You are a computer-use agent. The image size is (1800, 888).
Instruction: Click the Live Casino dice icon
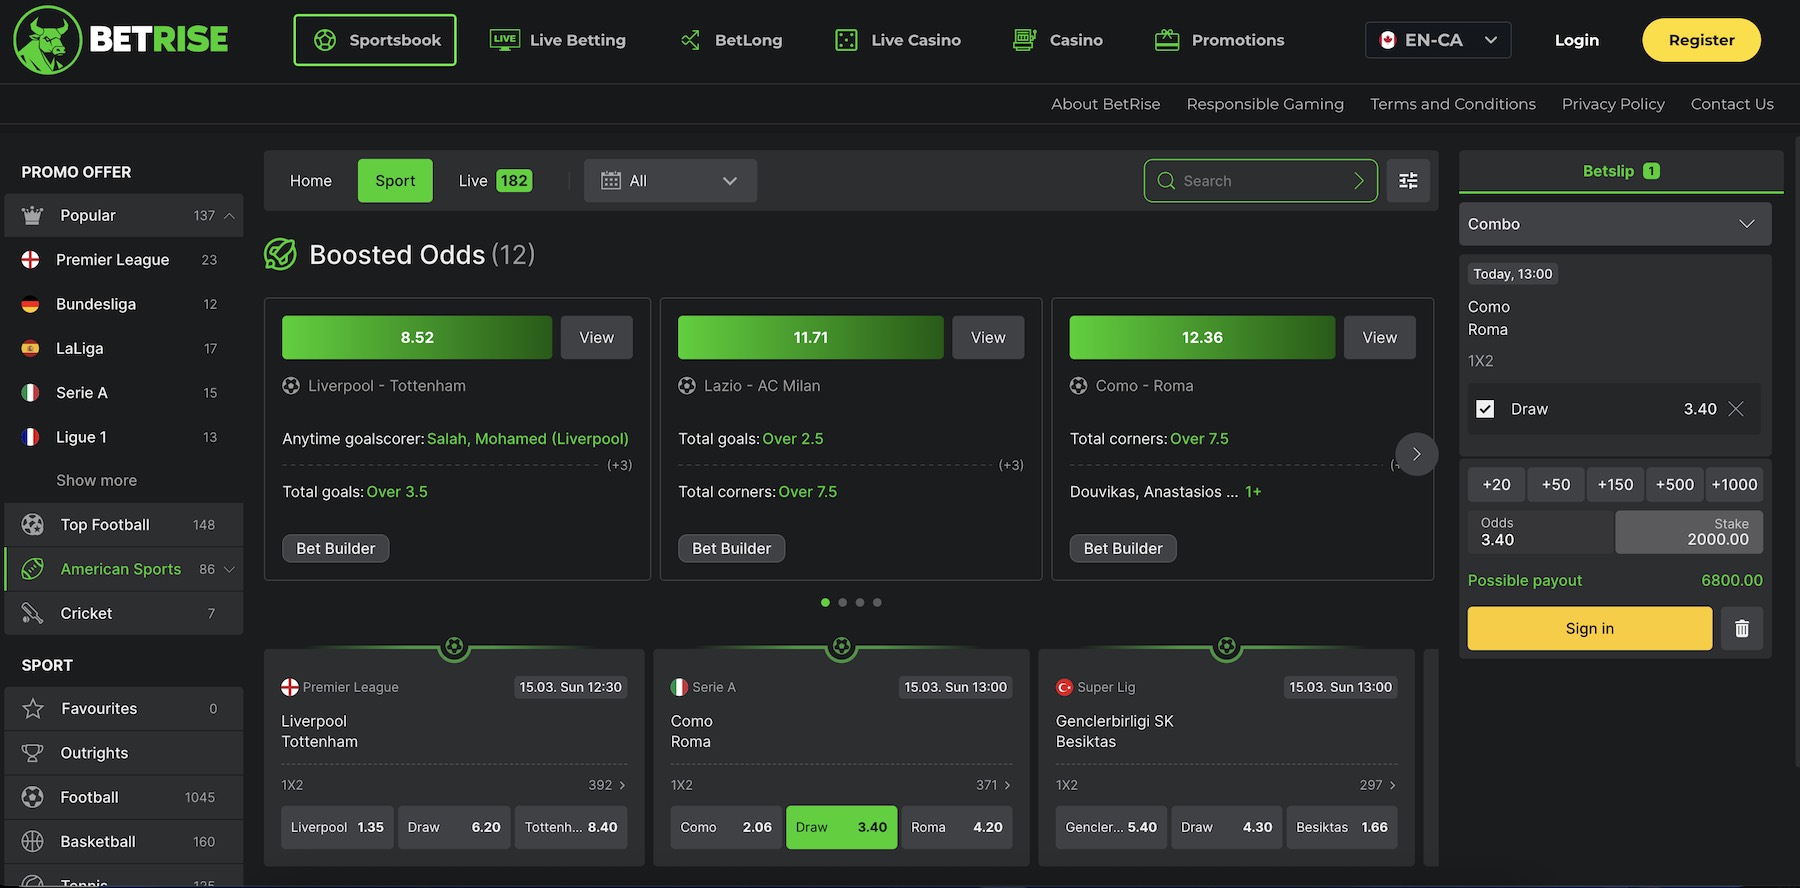(846, 40)
